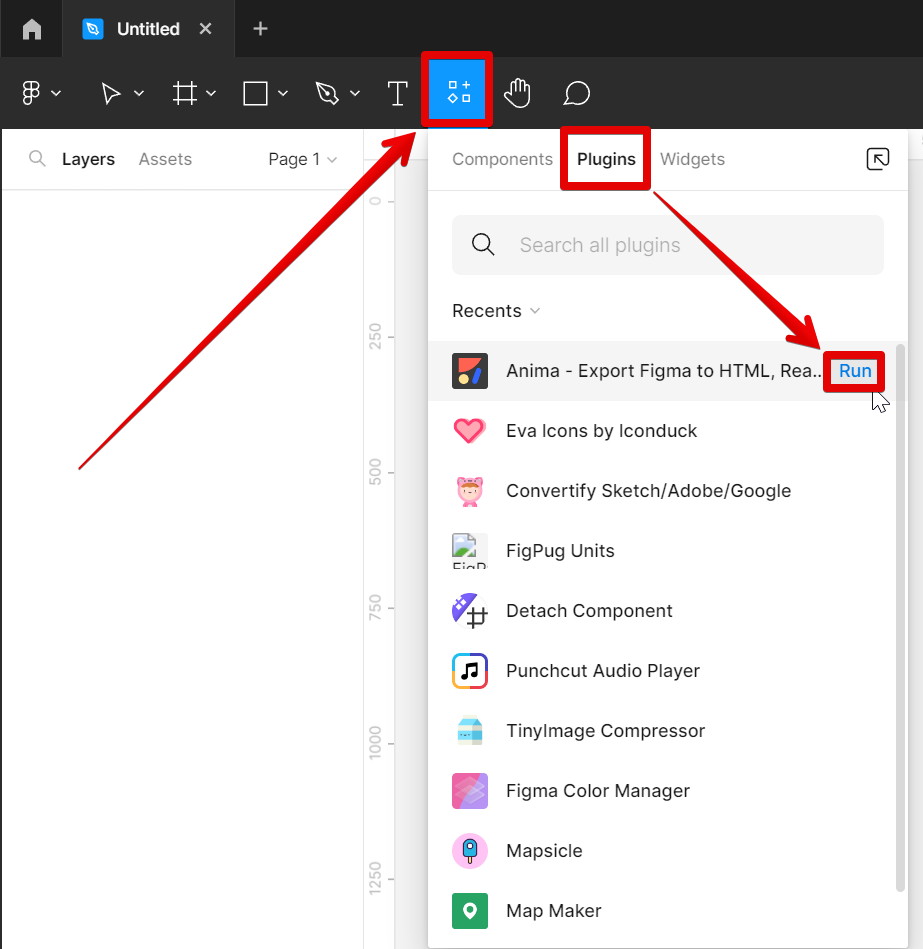923x949 pixels.
Task: Click the Home icon
Action: (31, 28)
